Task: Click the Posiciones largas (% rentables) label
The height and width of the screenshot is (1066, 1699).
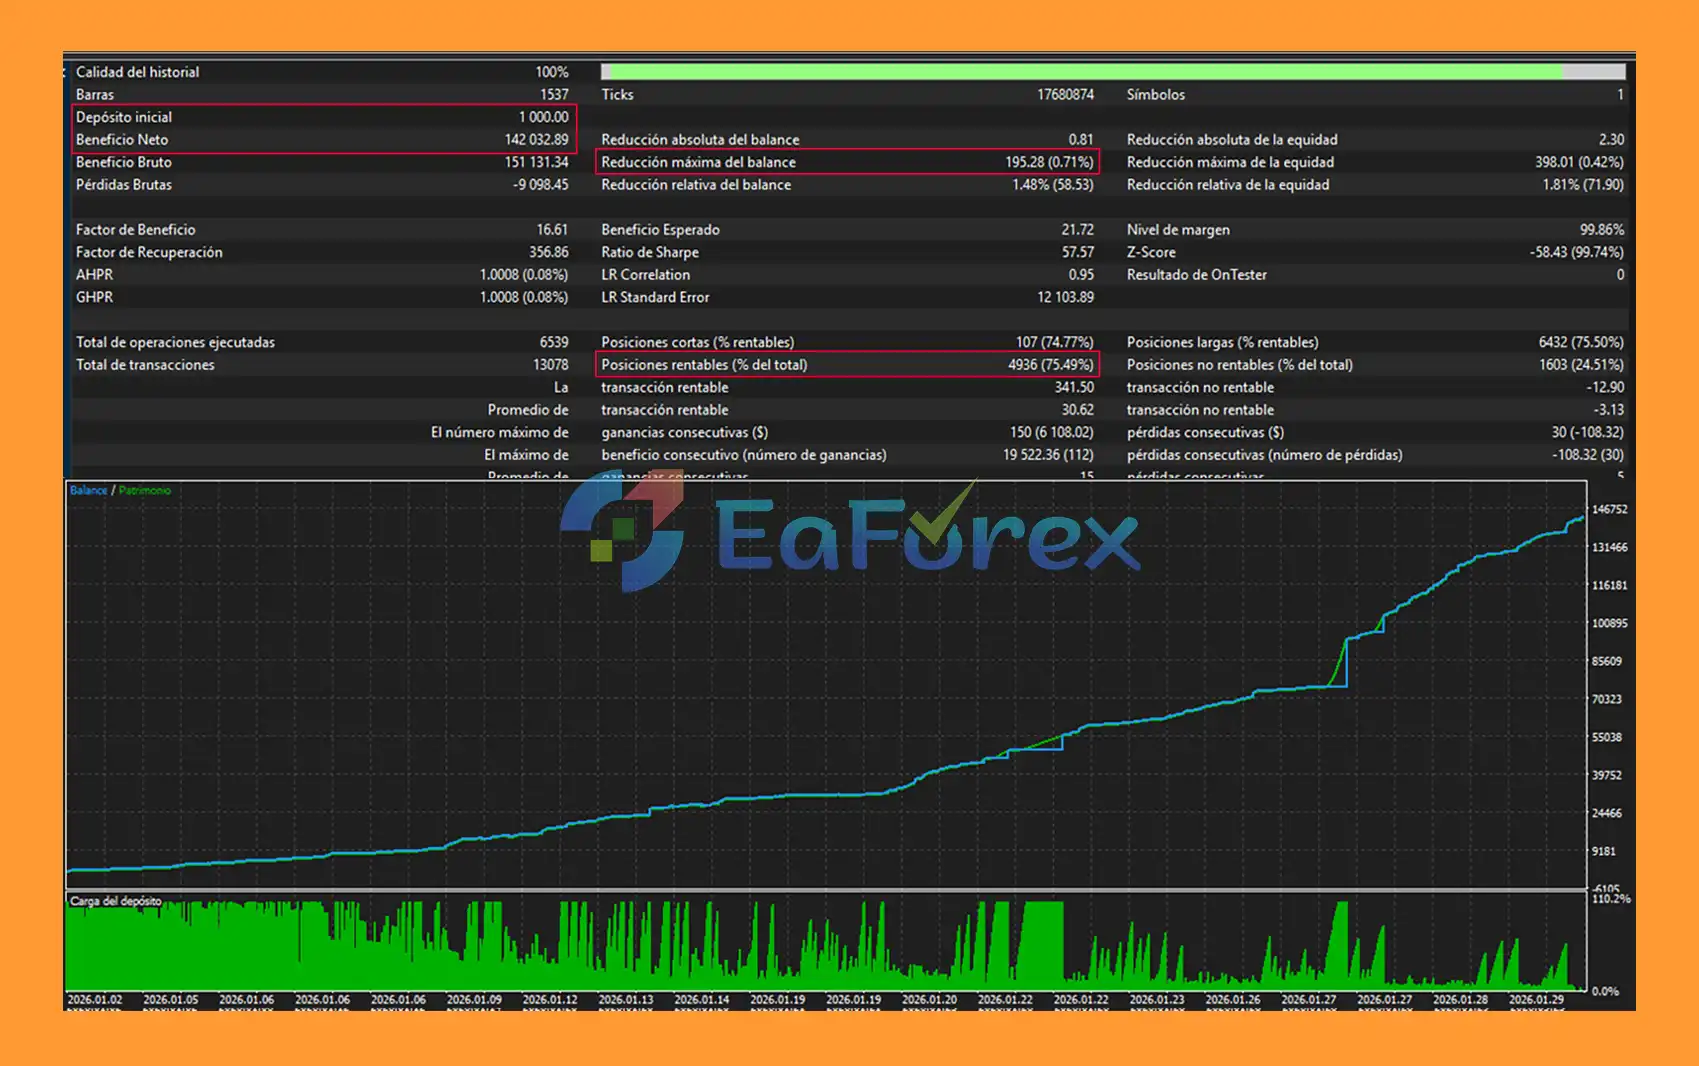Action: 1222,342
